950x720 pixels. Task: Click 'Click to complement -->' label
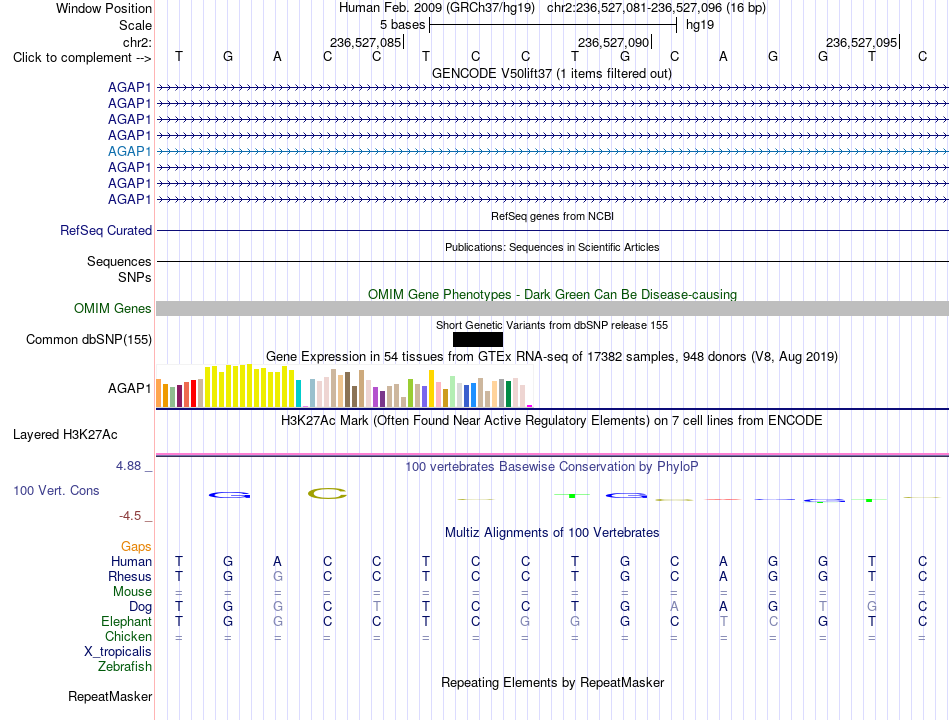82,58
